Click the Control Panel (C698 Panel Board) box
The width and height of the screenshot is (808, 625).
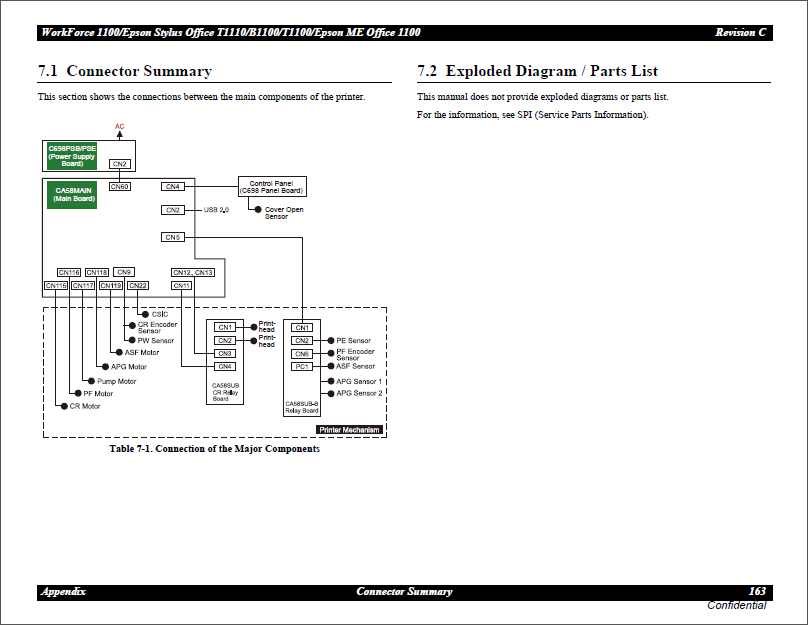point(271,185)
